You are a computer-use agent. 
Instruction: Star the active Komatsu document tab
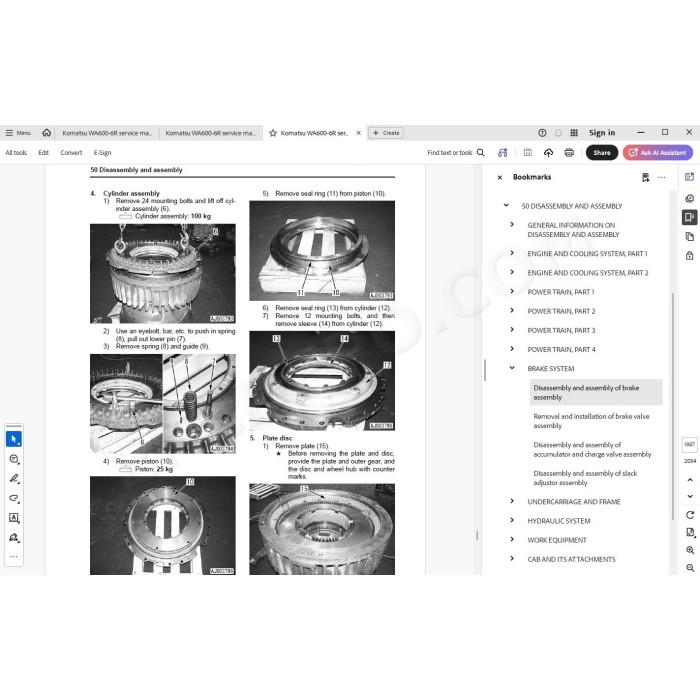[273, 133]
